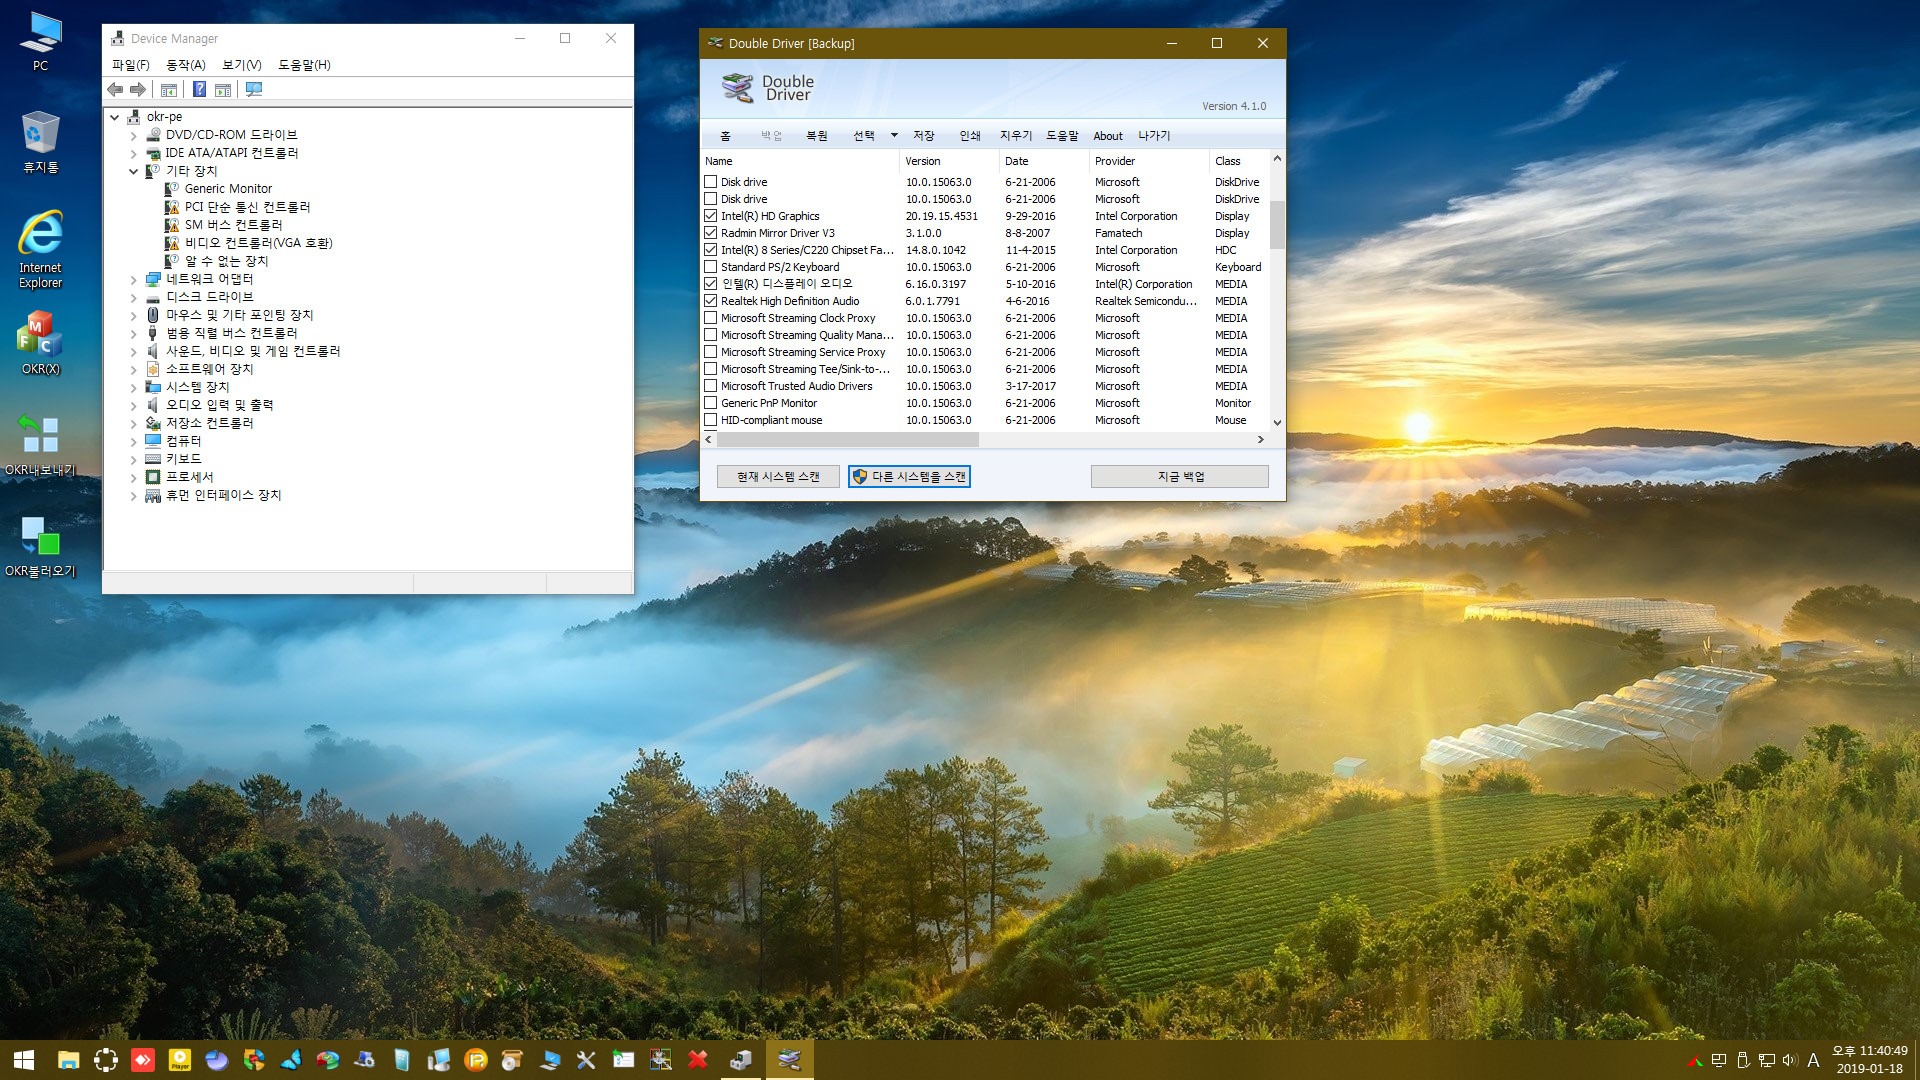This screenshot has height=1080, width=1920.
Task: Check Standard PS/2 Keyboard driver
Action: click(710, 267)
